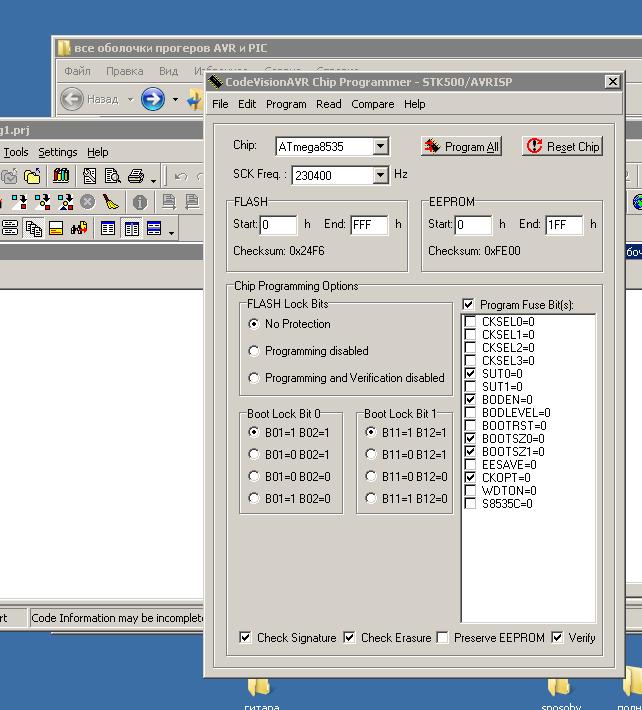Click the two stacked panels icon

pyautogui.click(x=10, y=228)
